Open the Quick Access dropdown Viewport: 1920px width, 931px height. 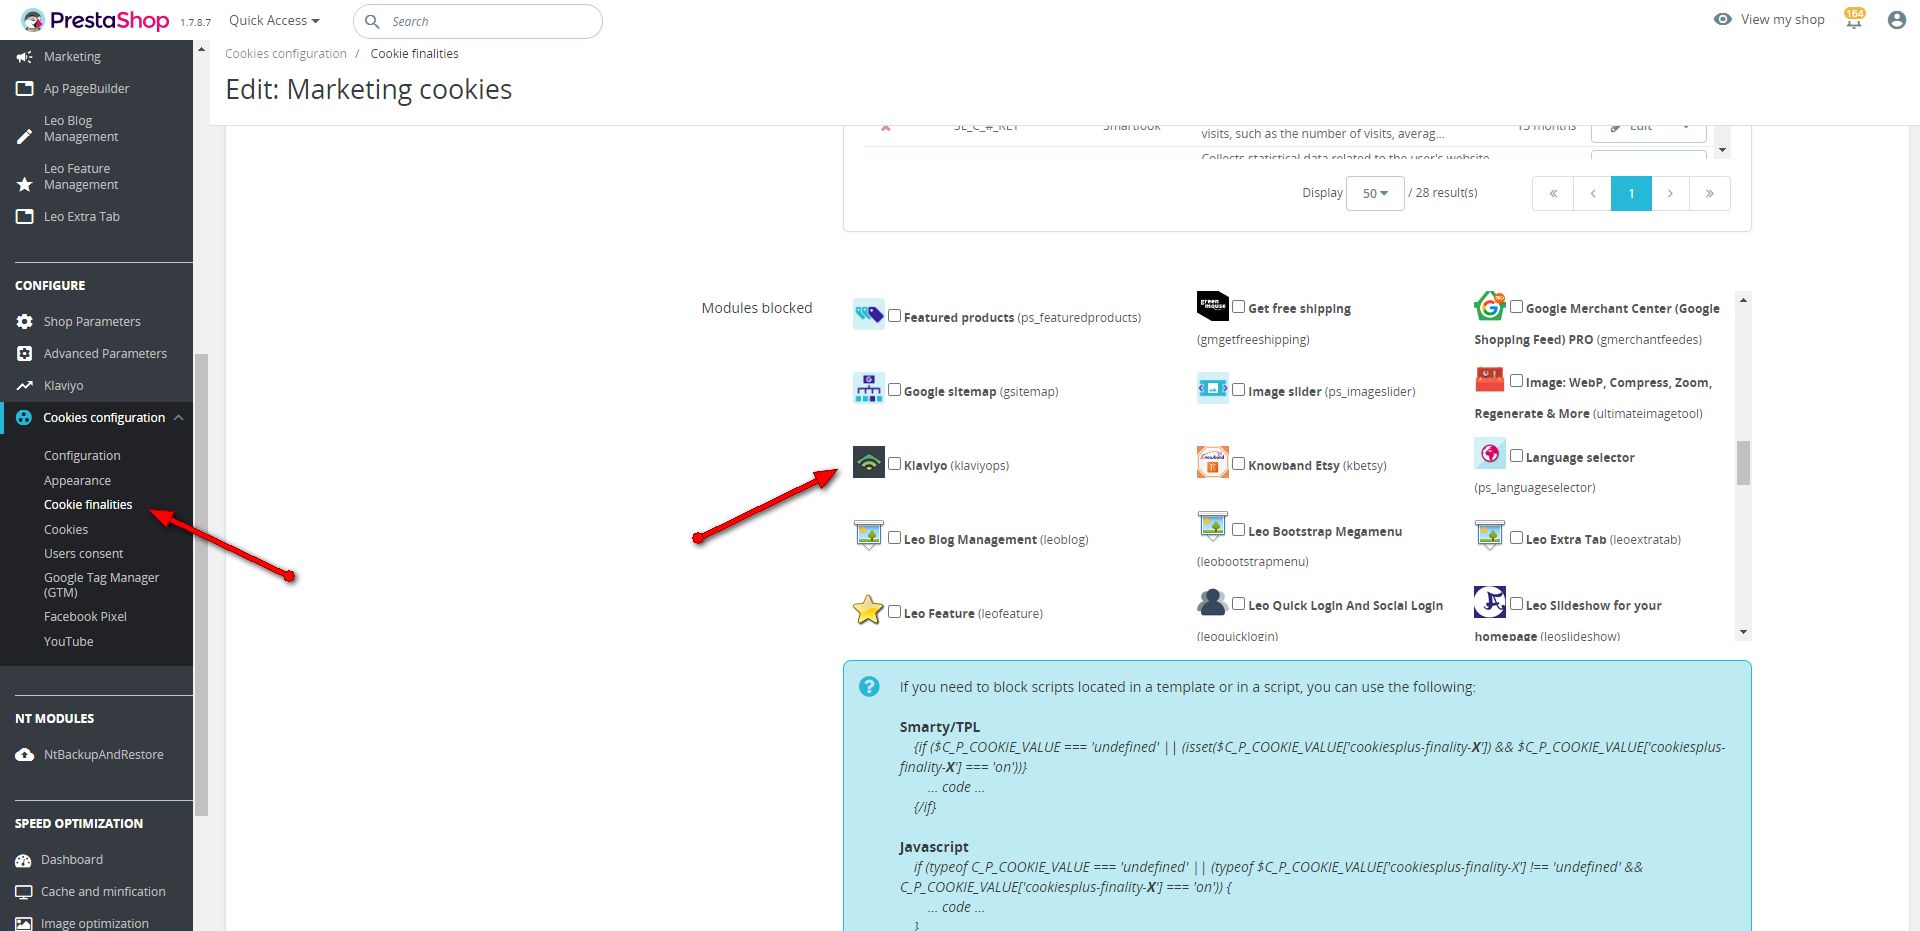(274, 20)
